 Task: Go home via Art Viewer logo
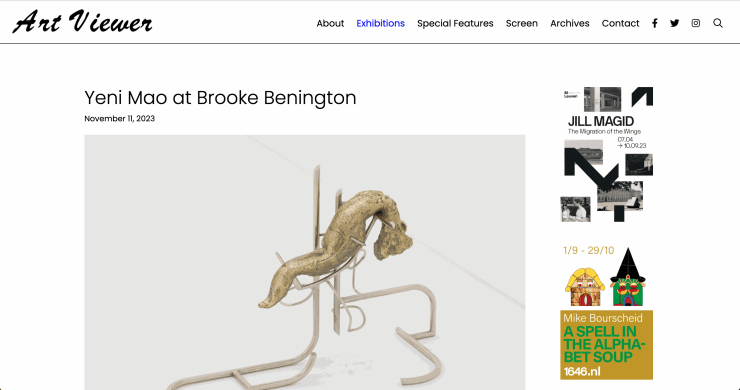click(x=83, y=22)
